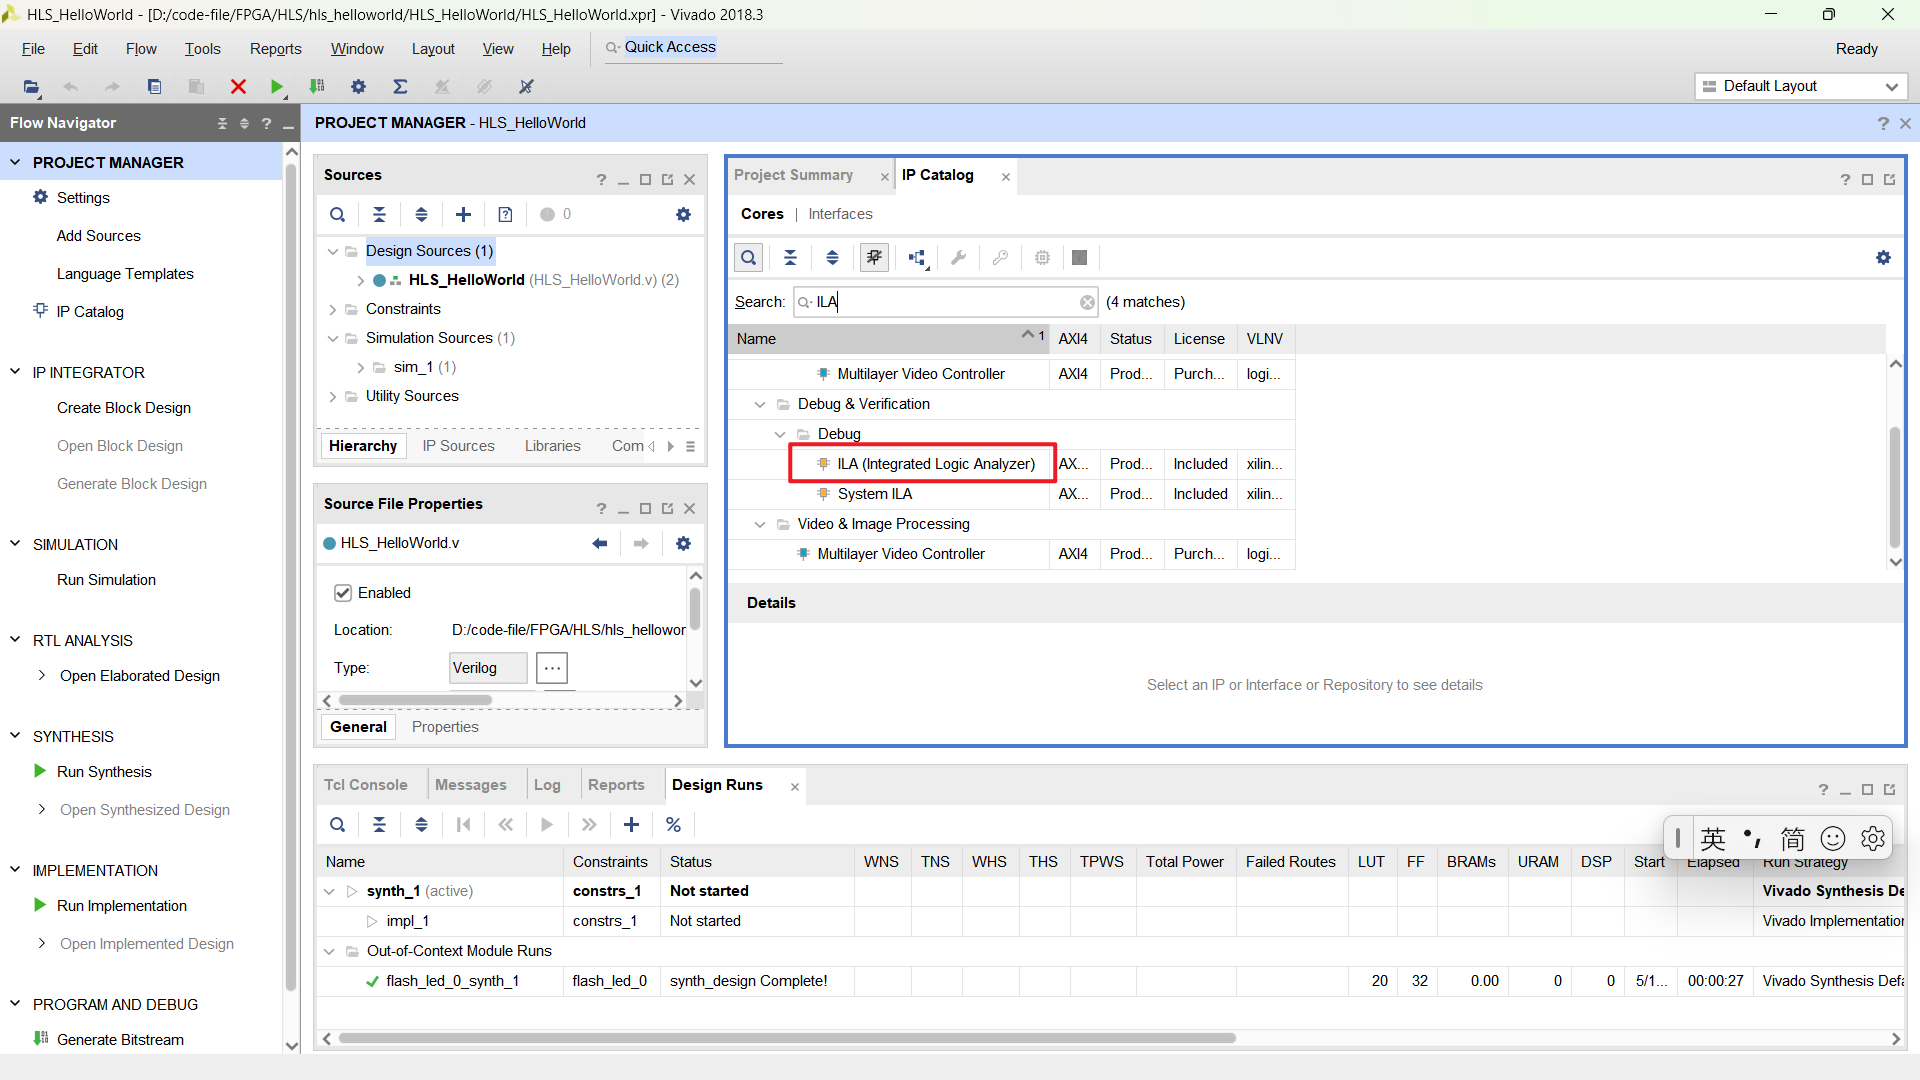Expand all in IP Catalog toolbar
Viewport: 1920px width, 1080px height.
click(832, 258)
